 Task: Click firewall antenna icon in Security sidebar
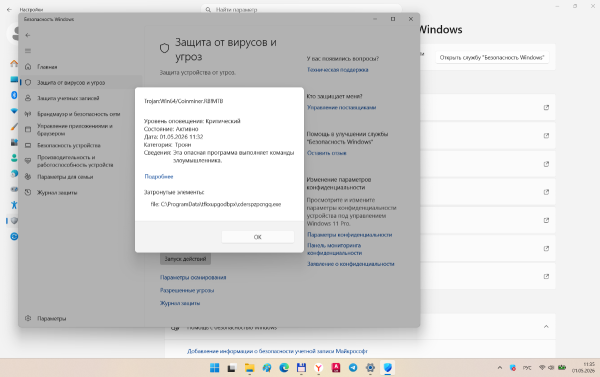[28, 114]
